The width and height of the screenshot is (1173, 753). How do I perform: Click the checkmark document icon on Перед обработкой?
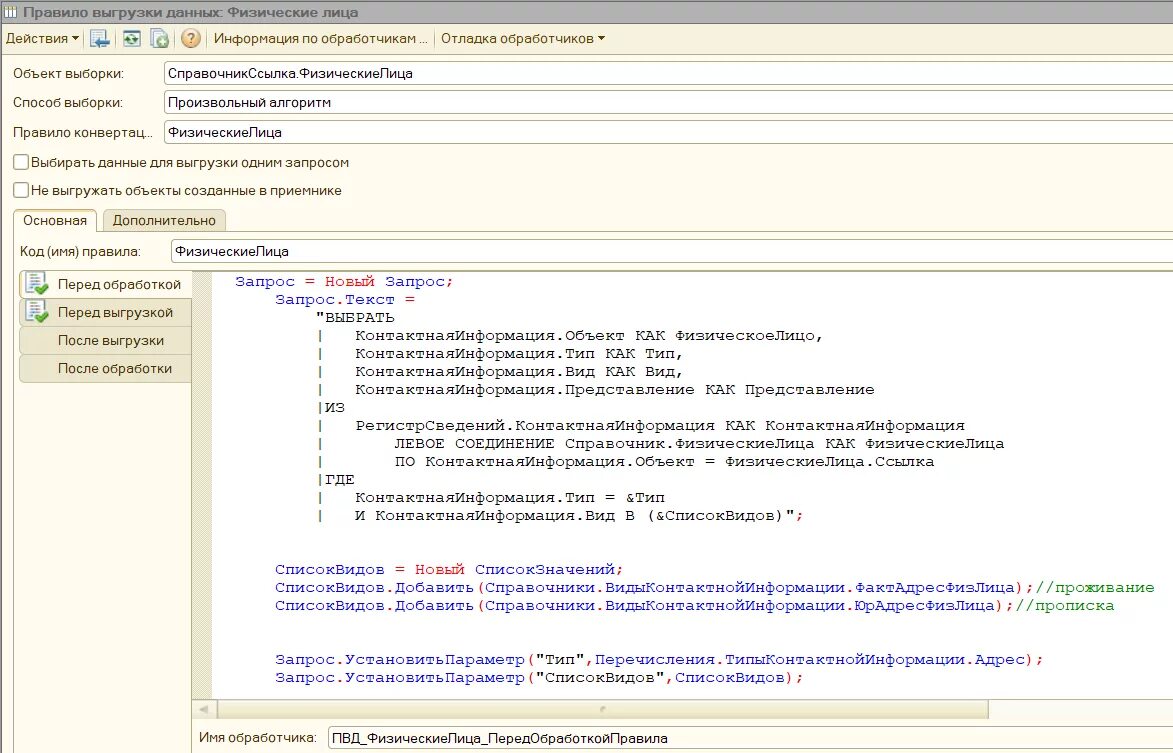(36, 283)
